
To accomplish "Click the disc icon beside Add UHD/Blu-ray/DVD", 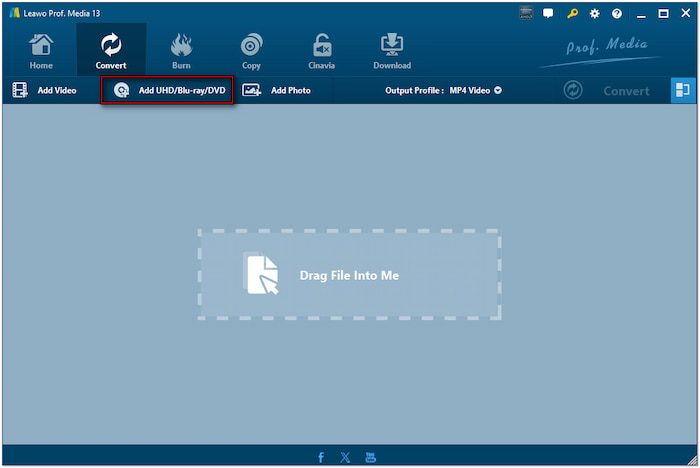I will click(x=121, y=90).
